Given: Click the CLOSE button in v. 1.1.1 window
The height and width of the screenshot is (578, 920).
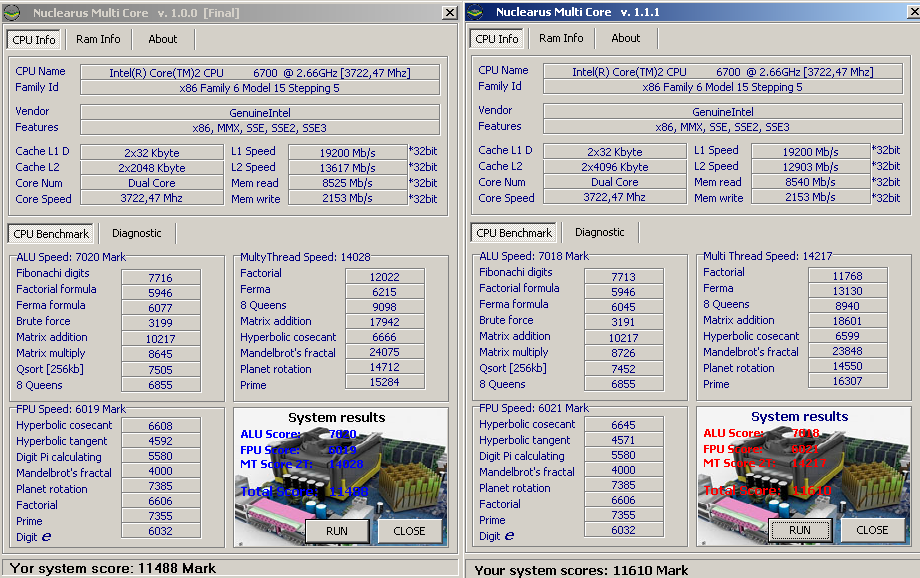Looking at the screenshot, I should pyautogui.click(x=872, y=530).
